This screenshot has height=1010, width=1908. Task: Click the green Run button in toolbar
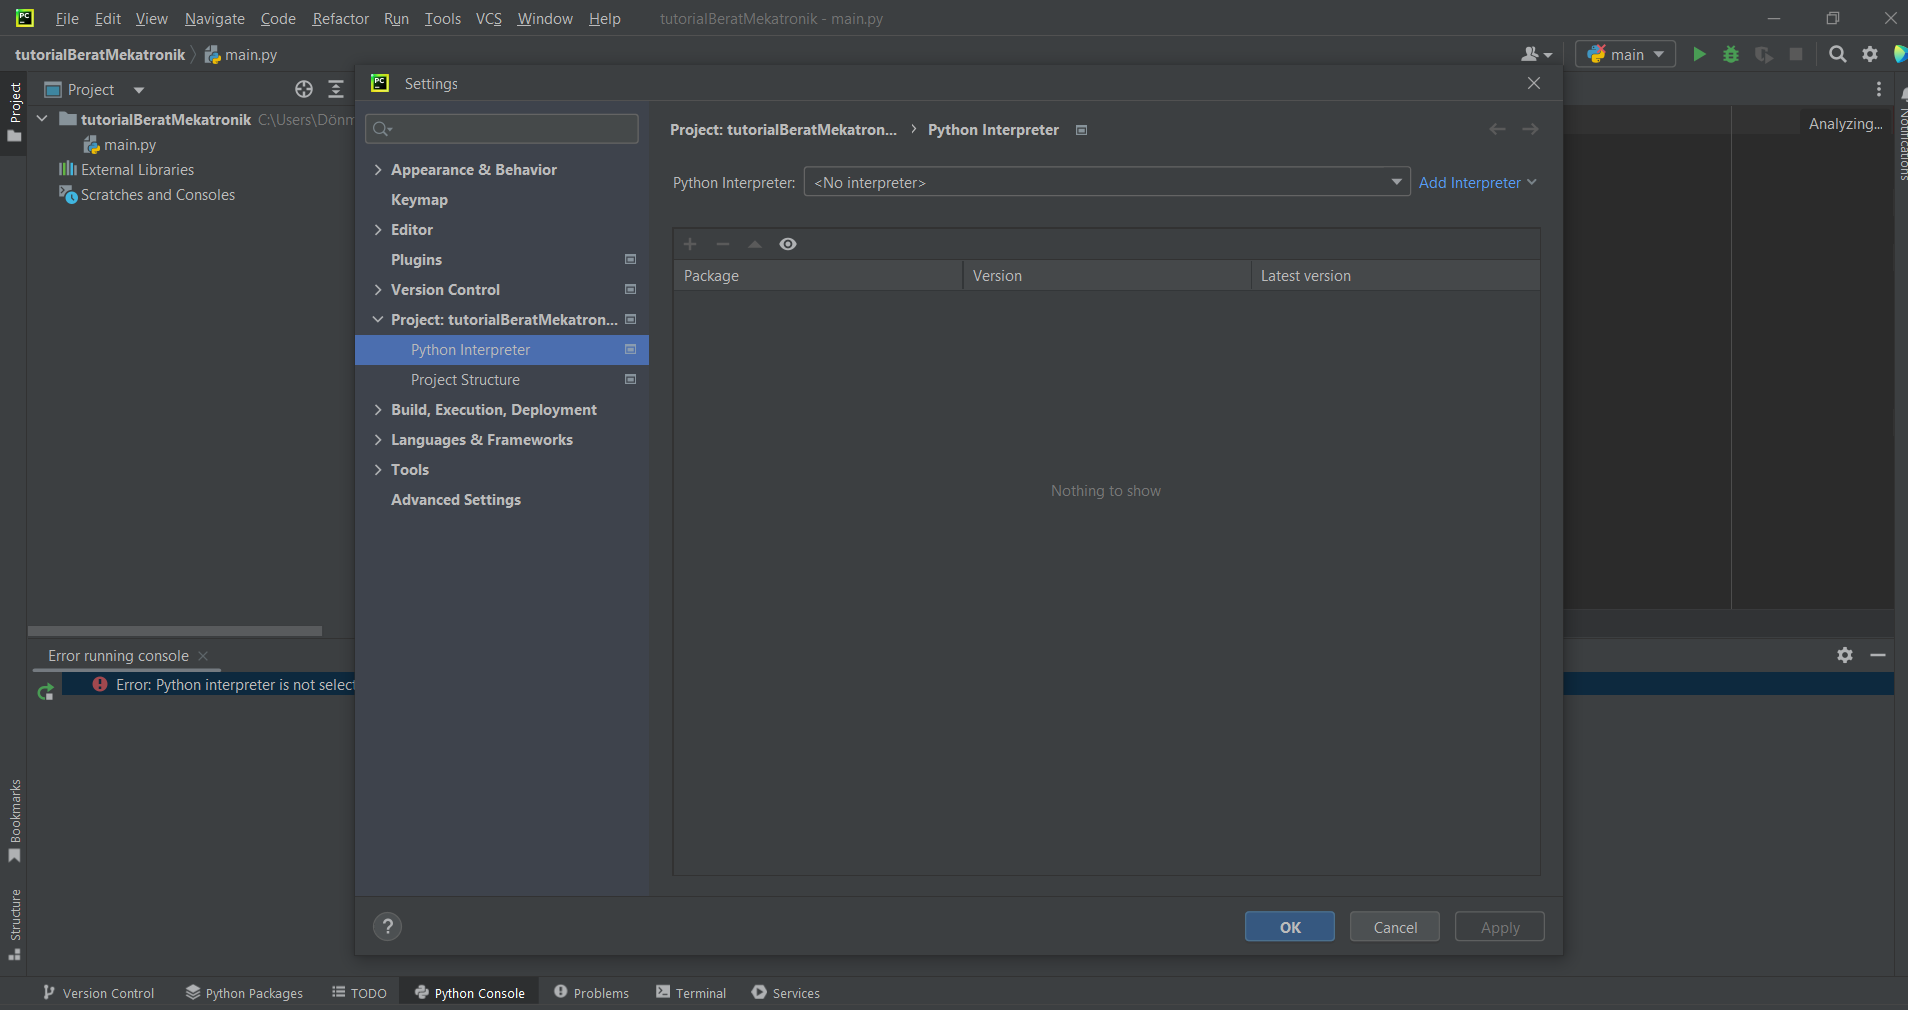click(1698, 54)
